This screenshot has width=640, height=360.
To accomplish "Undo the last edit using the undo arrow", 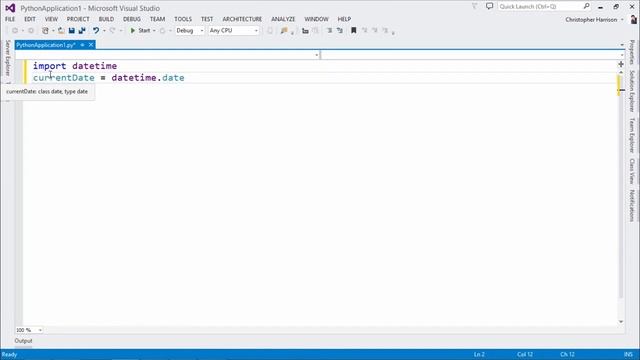I will click(96, 31).
